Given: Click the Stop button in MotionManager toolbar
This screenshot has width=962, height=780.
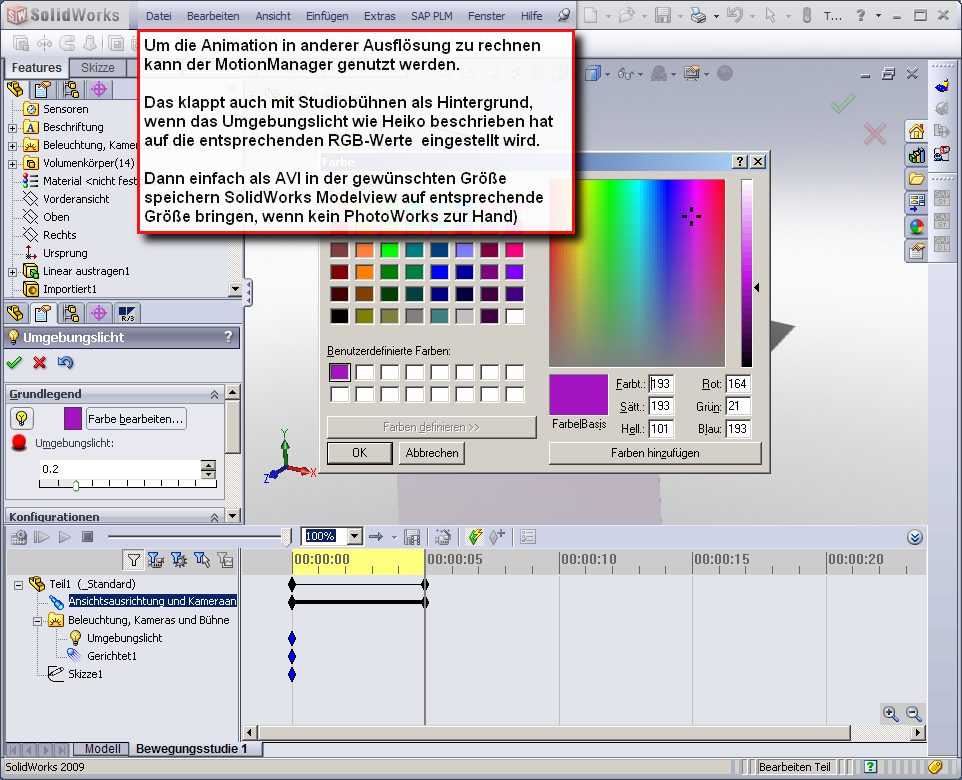Looking at the screenshot, I should pyautogui.click(x=88, y=537).
